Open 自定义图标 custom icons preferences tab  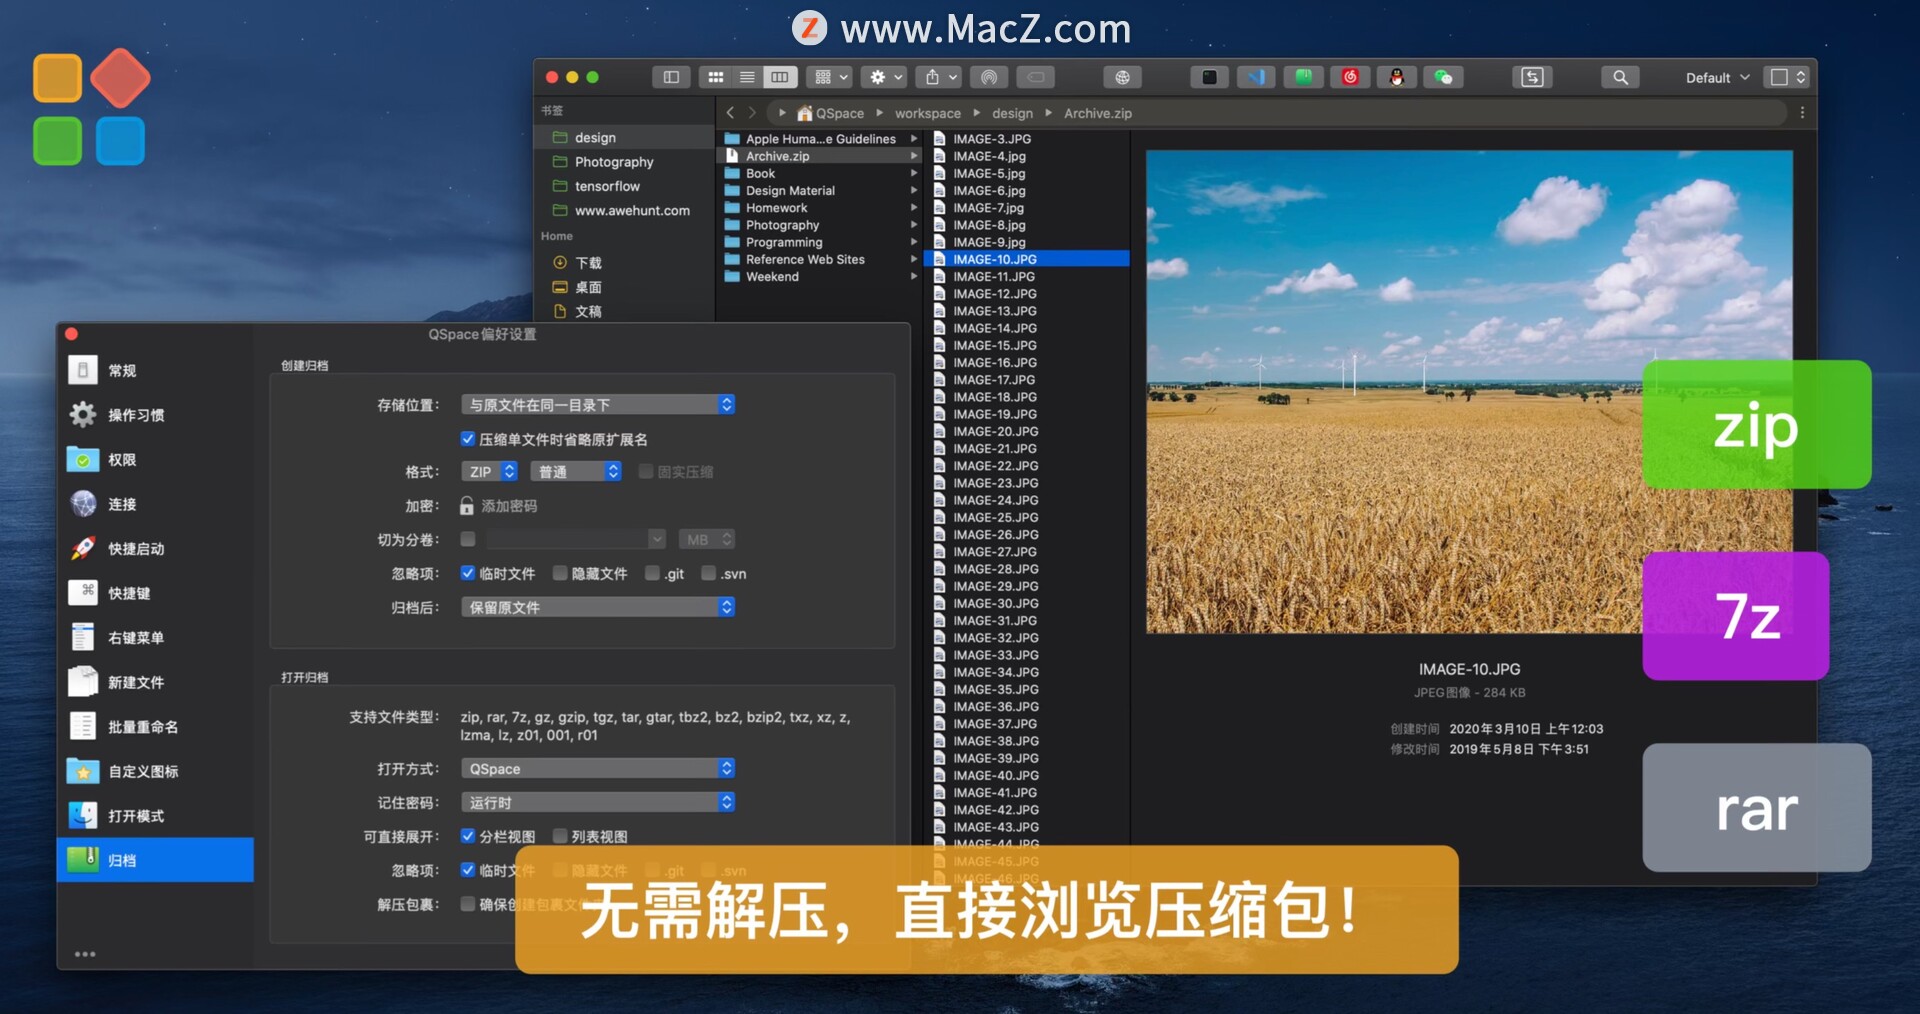pos(155,771)
